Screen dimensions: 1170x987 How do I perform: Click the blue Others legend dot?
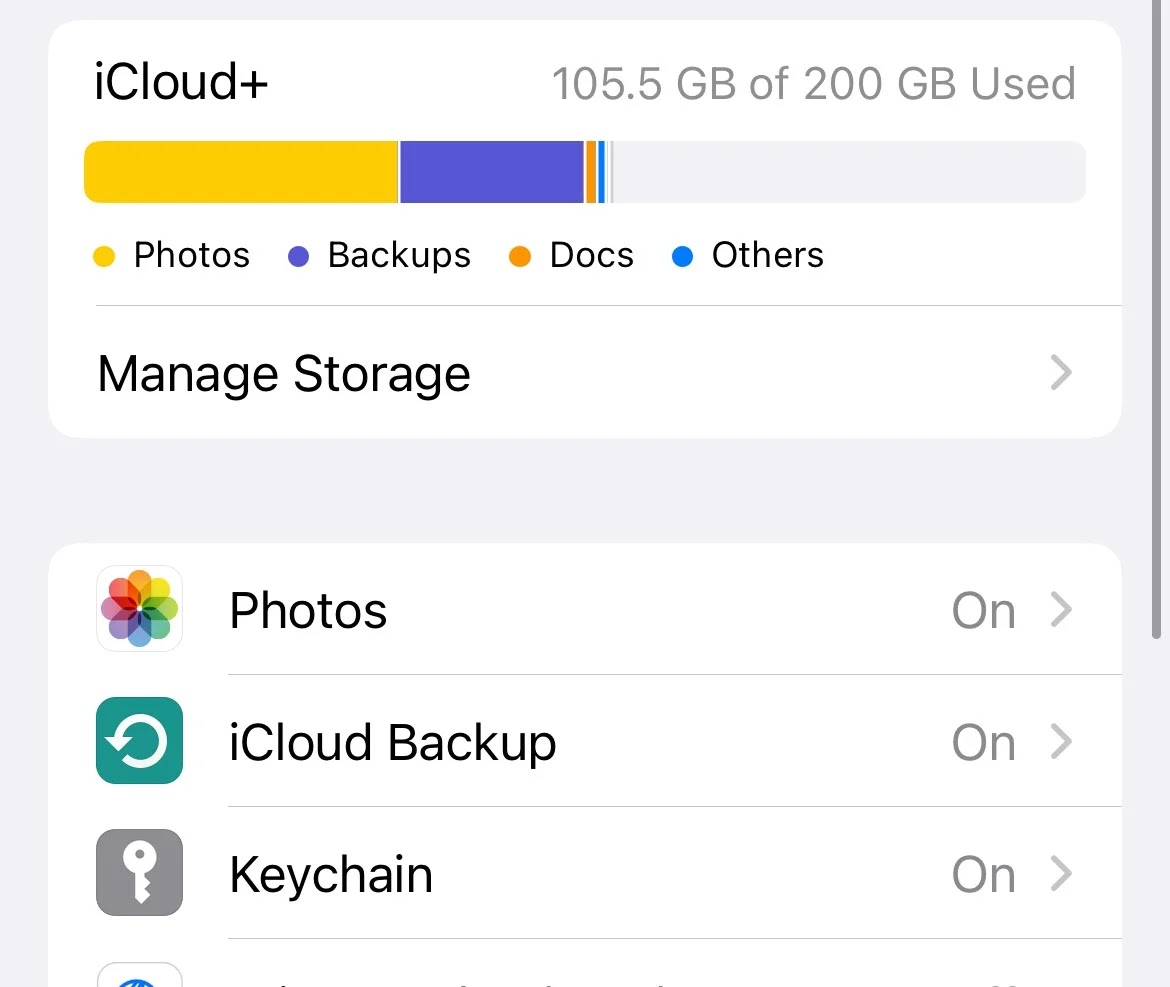(x=683, y=256)
